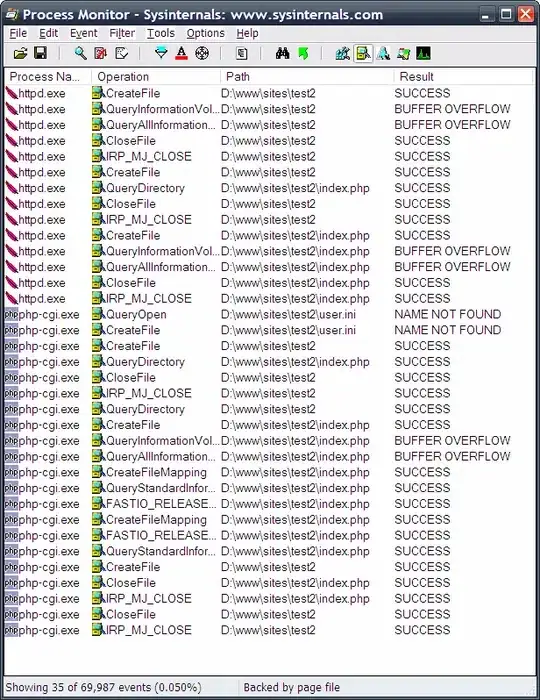Open the Options menu
The image size is (540, 700).
(205, 33)
